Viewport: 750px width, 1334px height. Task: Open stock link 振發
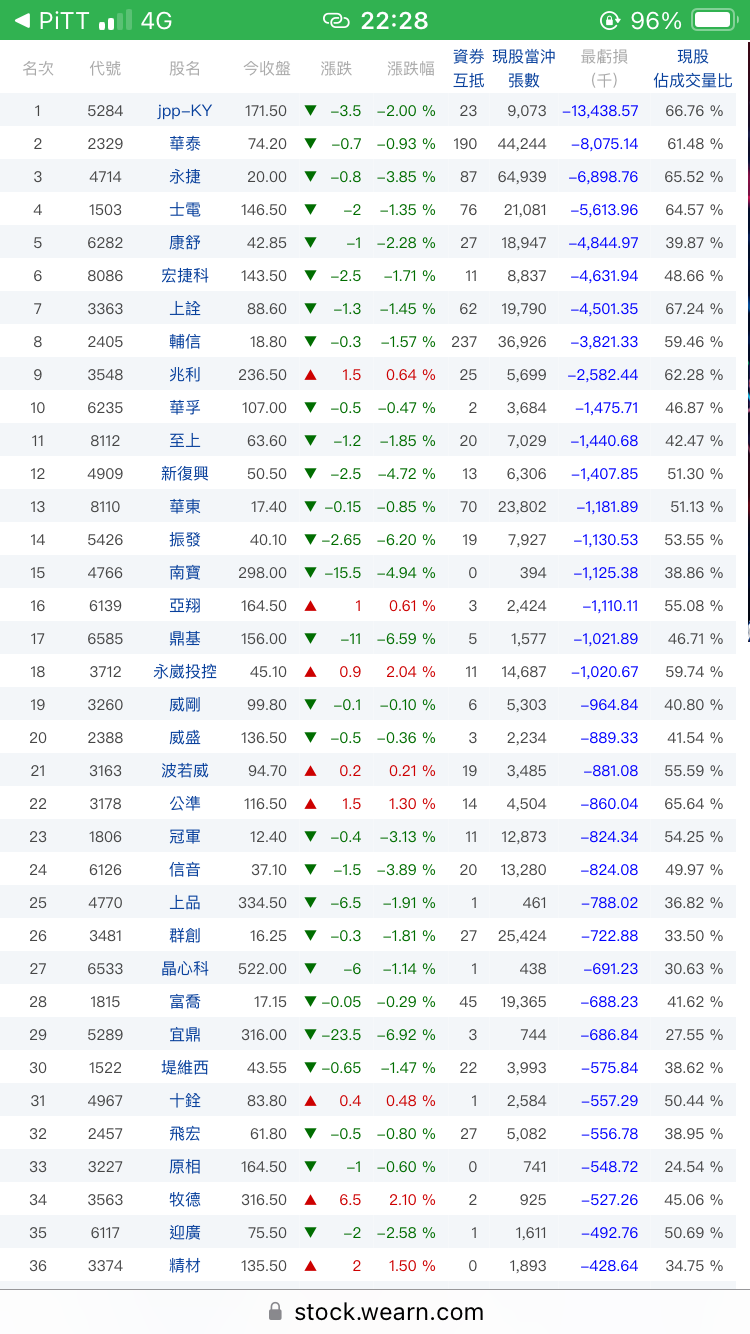pyautogui.click(x=185, y=540)
